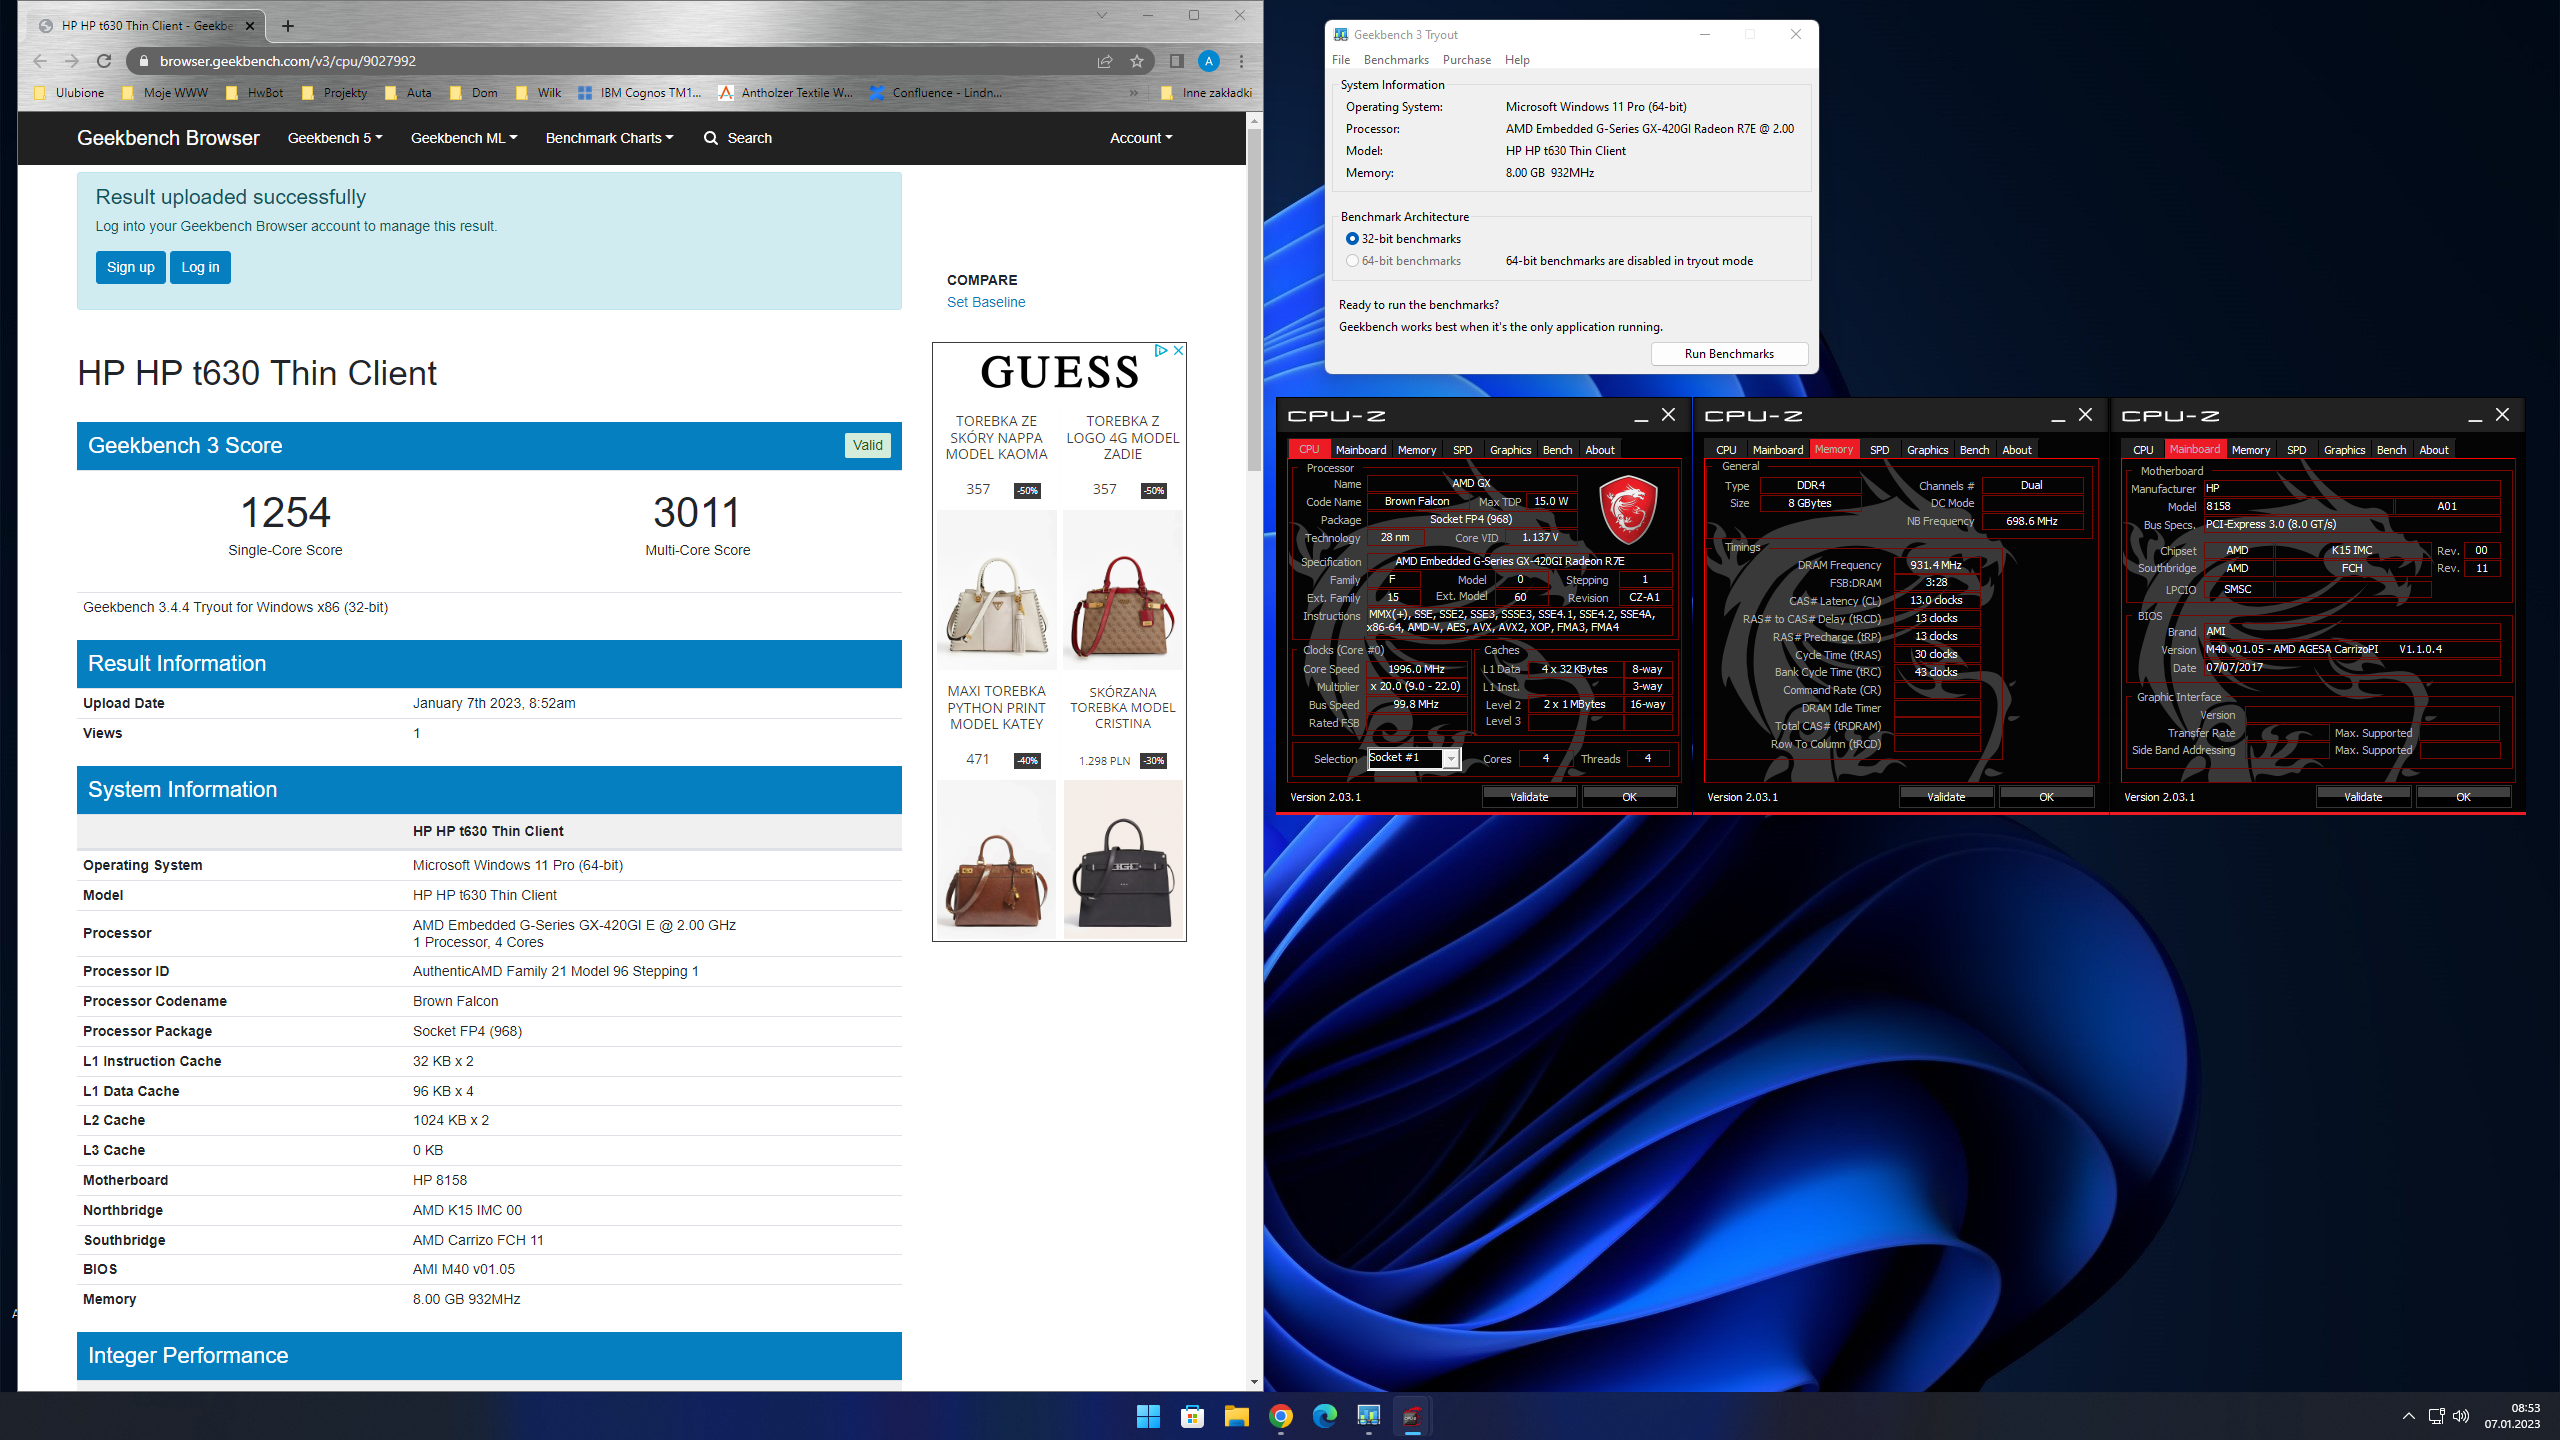Open Chrome three-dot menu
The image size is (2560, 1440).
(1241, 61)
